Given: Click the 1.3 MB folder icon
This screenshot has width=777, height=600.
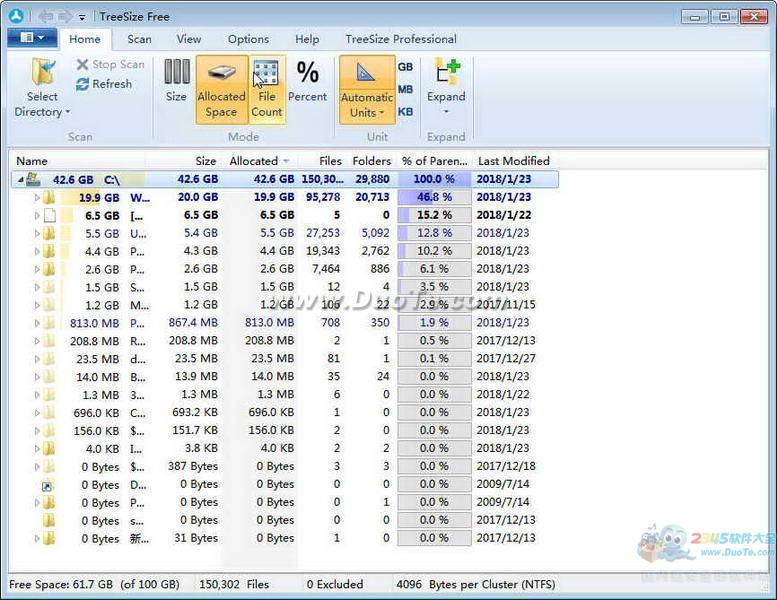Looking at the screenshot, I should 49,394.
